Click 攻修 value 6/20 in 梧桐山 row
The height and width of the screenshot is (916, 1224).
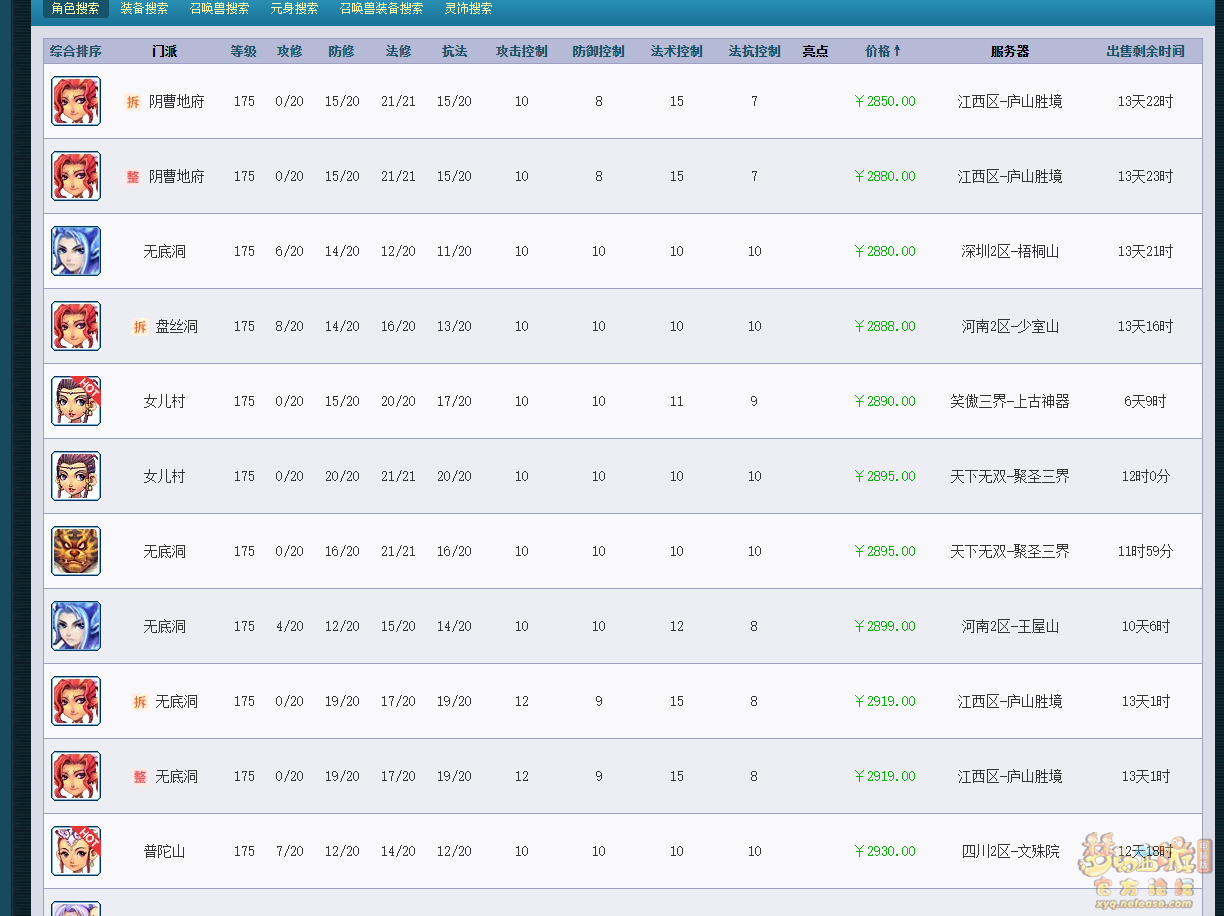pyautogui.click(x=289, y=251)
